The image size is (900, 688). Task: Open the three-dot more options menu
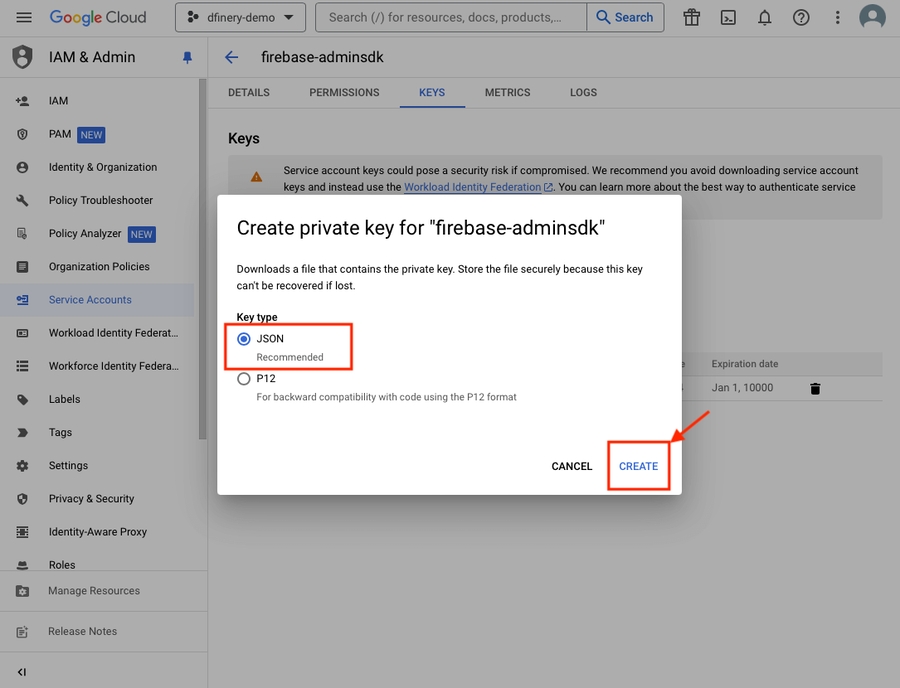pos(837,17)
